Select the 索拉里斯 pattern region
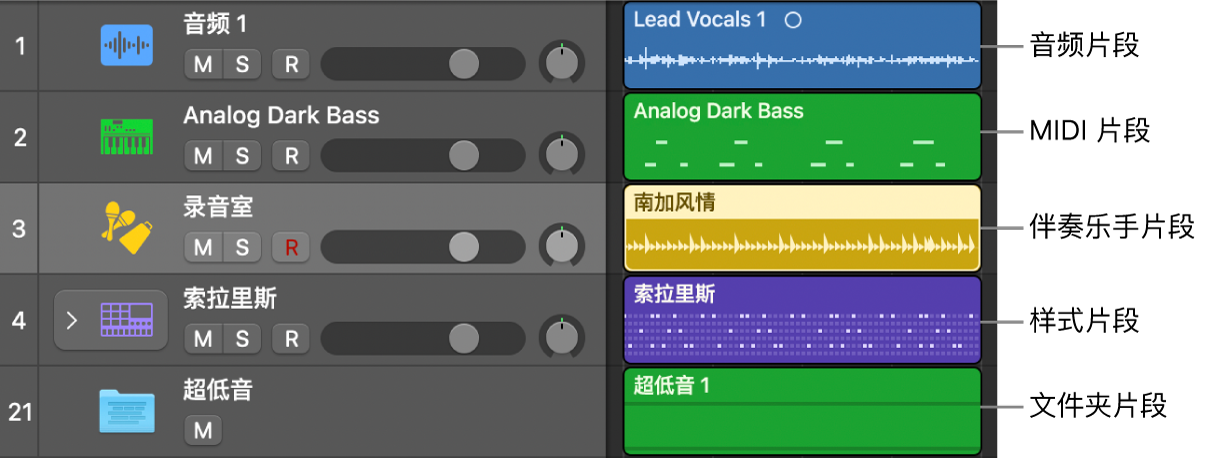This screenshot has width=1208, height=458. click(802, 320)
